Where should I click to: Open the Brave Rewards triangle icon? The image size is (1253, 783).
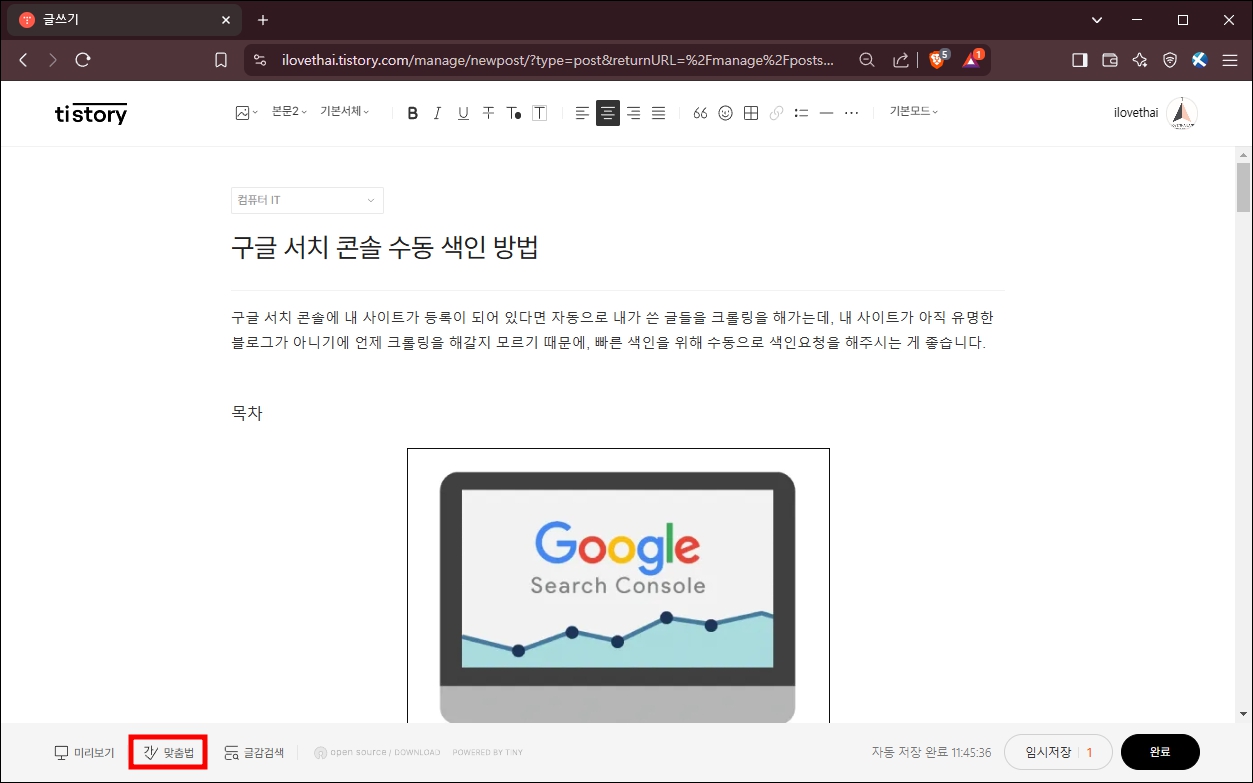[972, 60]
